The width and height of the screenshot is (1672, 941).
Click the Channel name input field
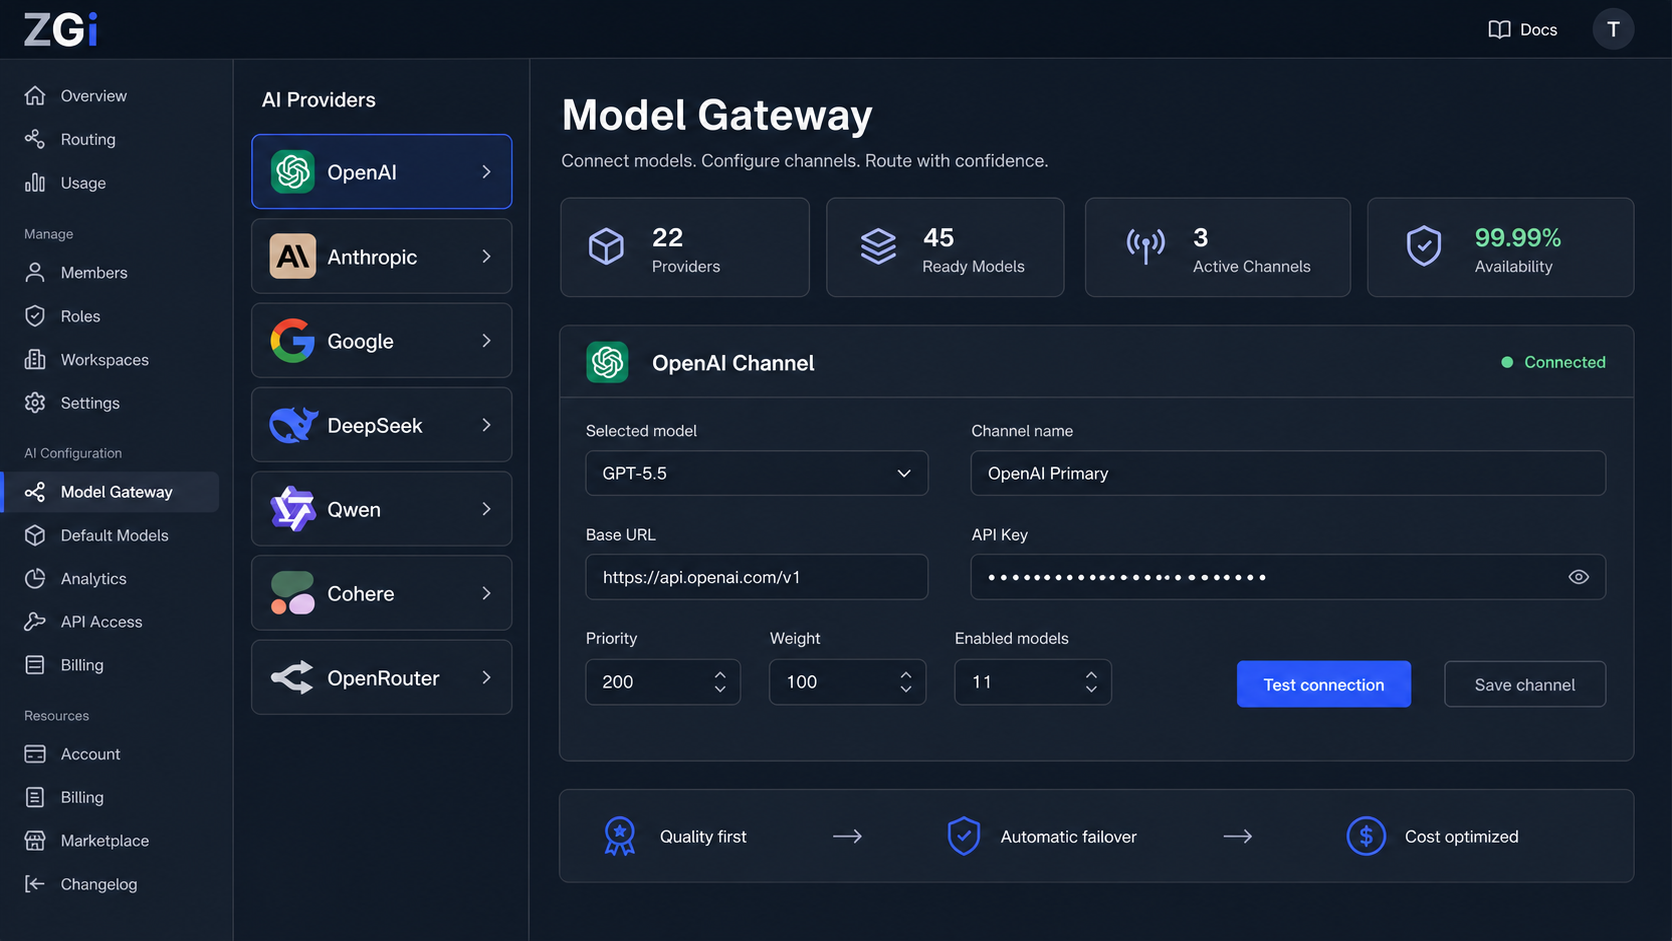click(1288, 473)
